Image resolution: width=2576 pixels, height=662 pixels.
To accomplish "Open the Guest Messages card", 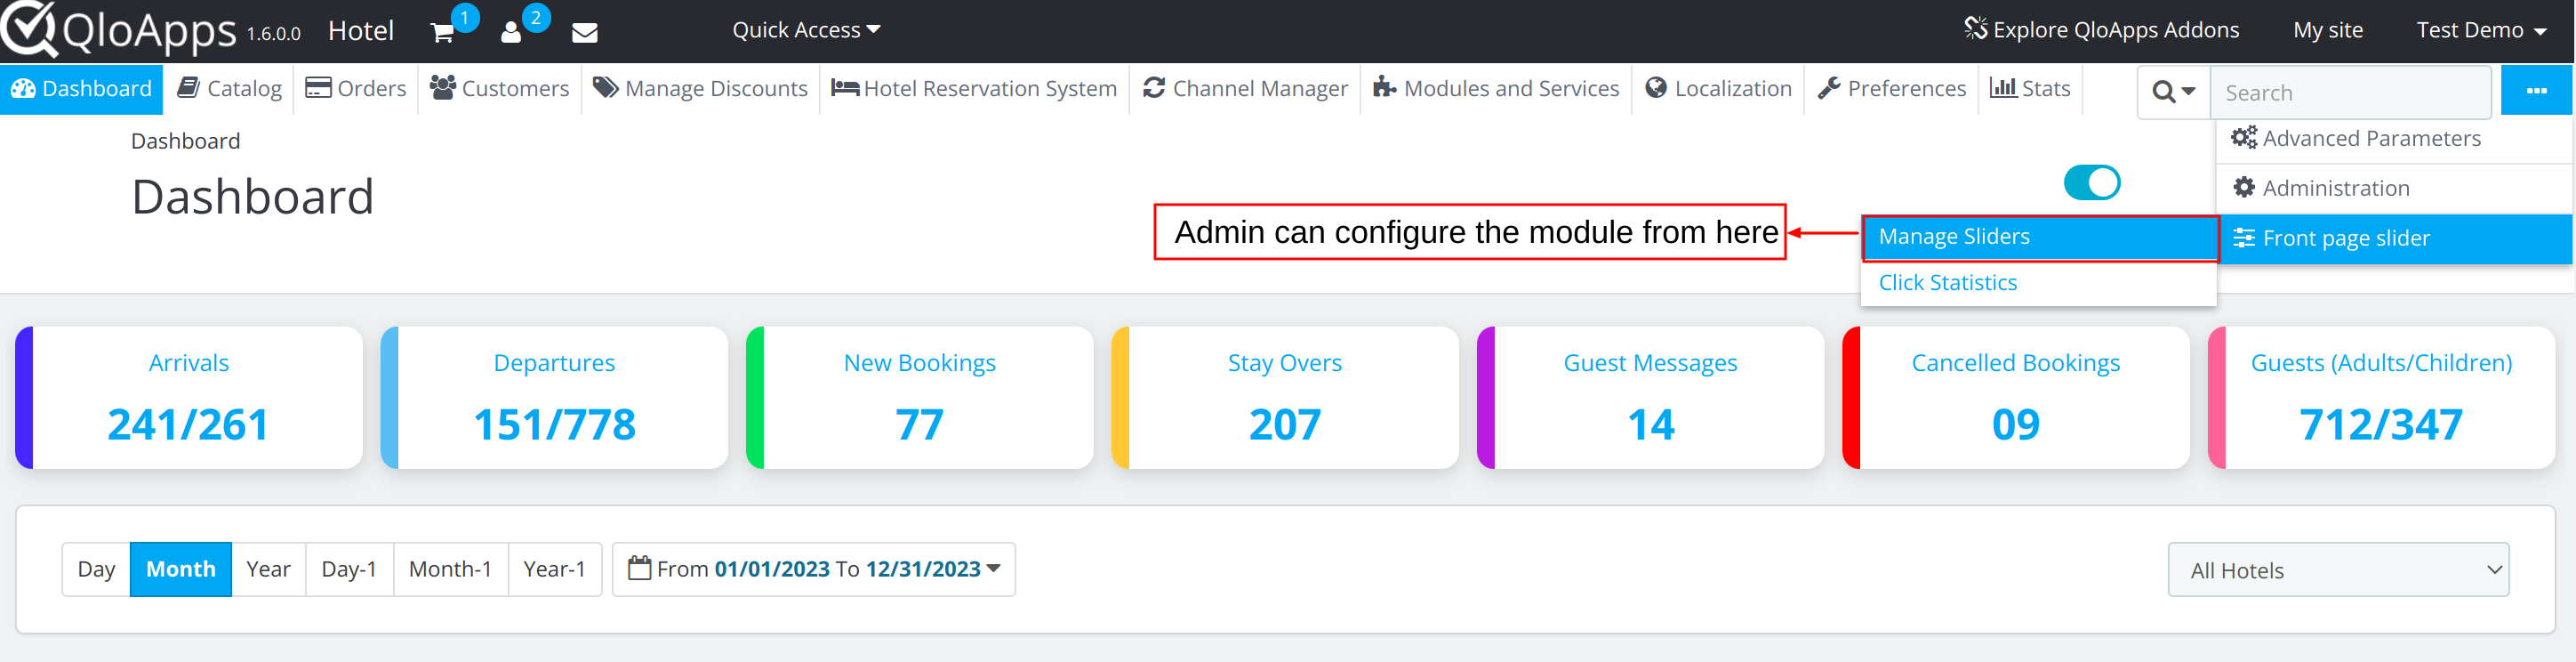I will [x=1651, y=398].
